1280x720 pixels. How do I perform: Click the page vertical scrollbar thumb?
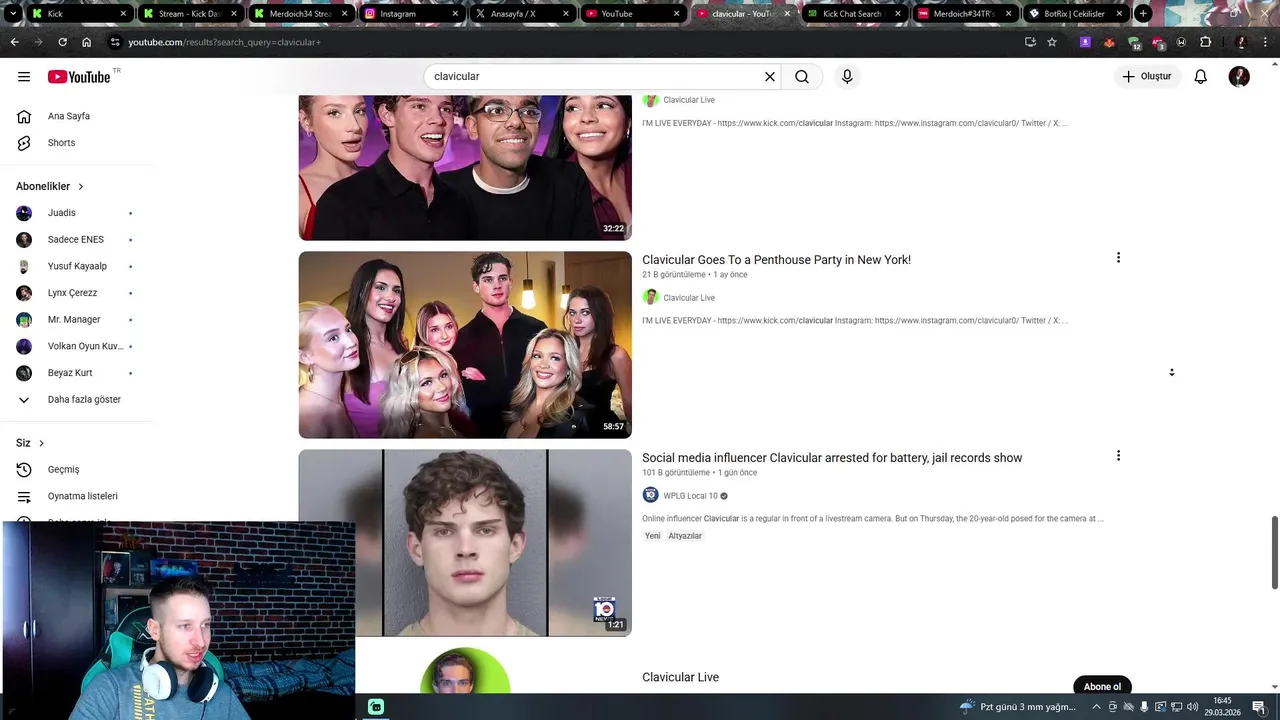click(x=1274, y=553)
